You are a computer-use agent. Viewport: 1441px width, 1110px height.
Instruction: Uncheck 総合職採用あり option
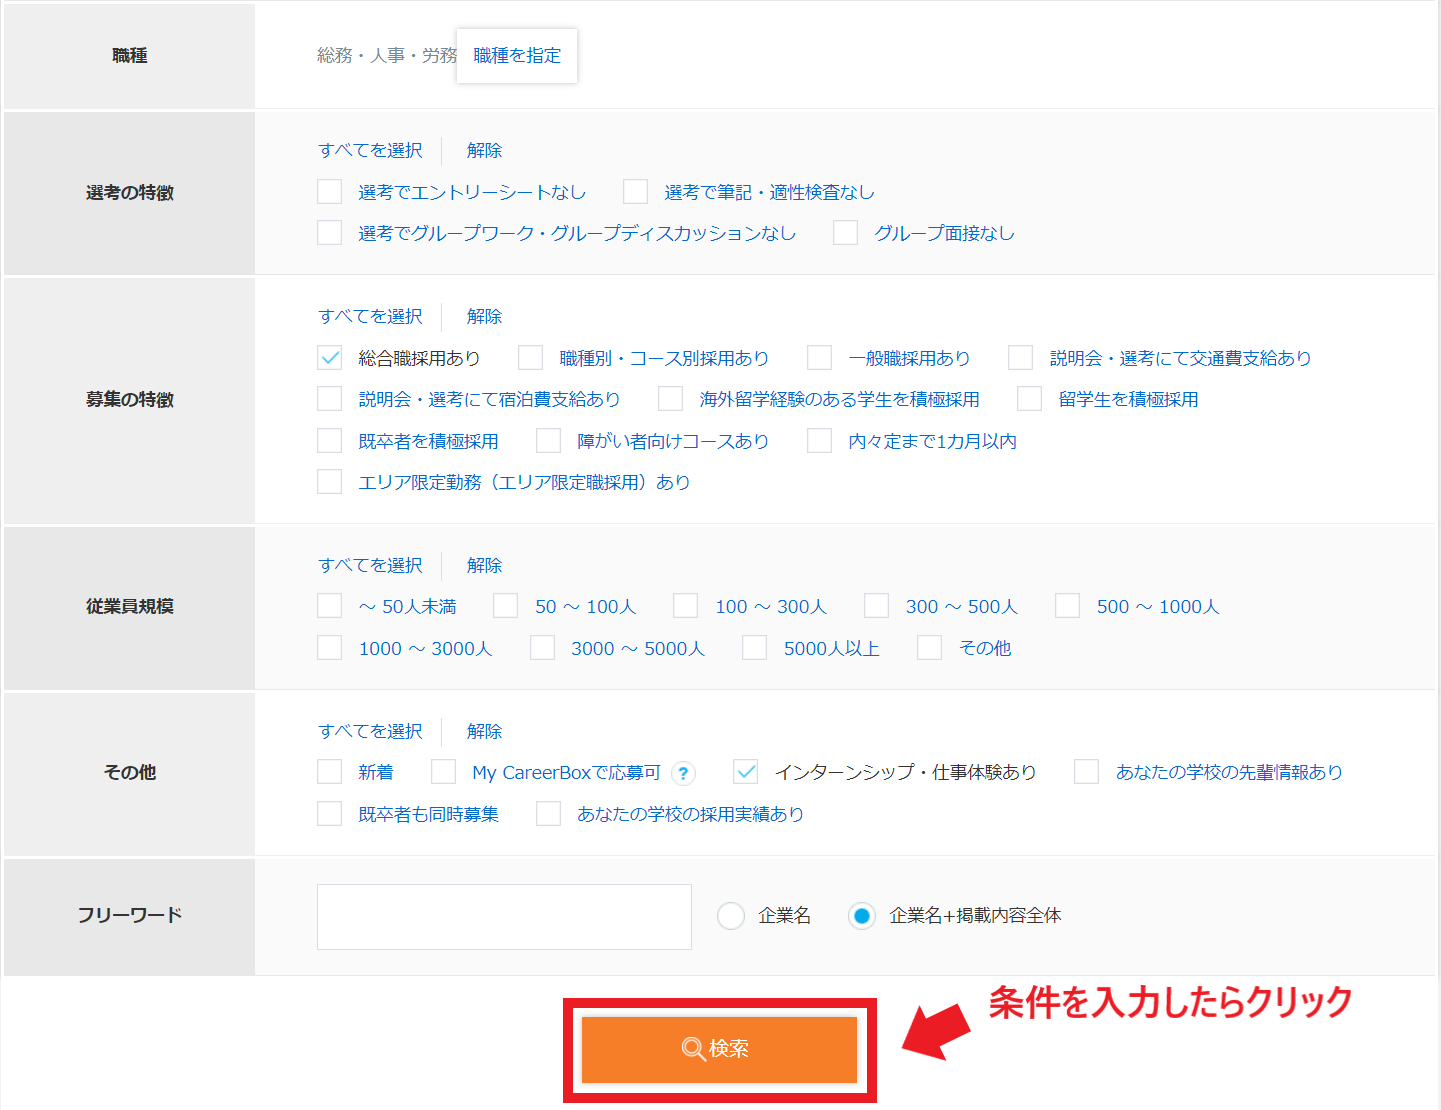(330, 357)
